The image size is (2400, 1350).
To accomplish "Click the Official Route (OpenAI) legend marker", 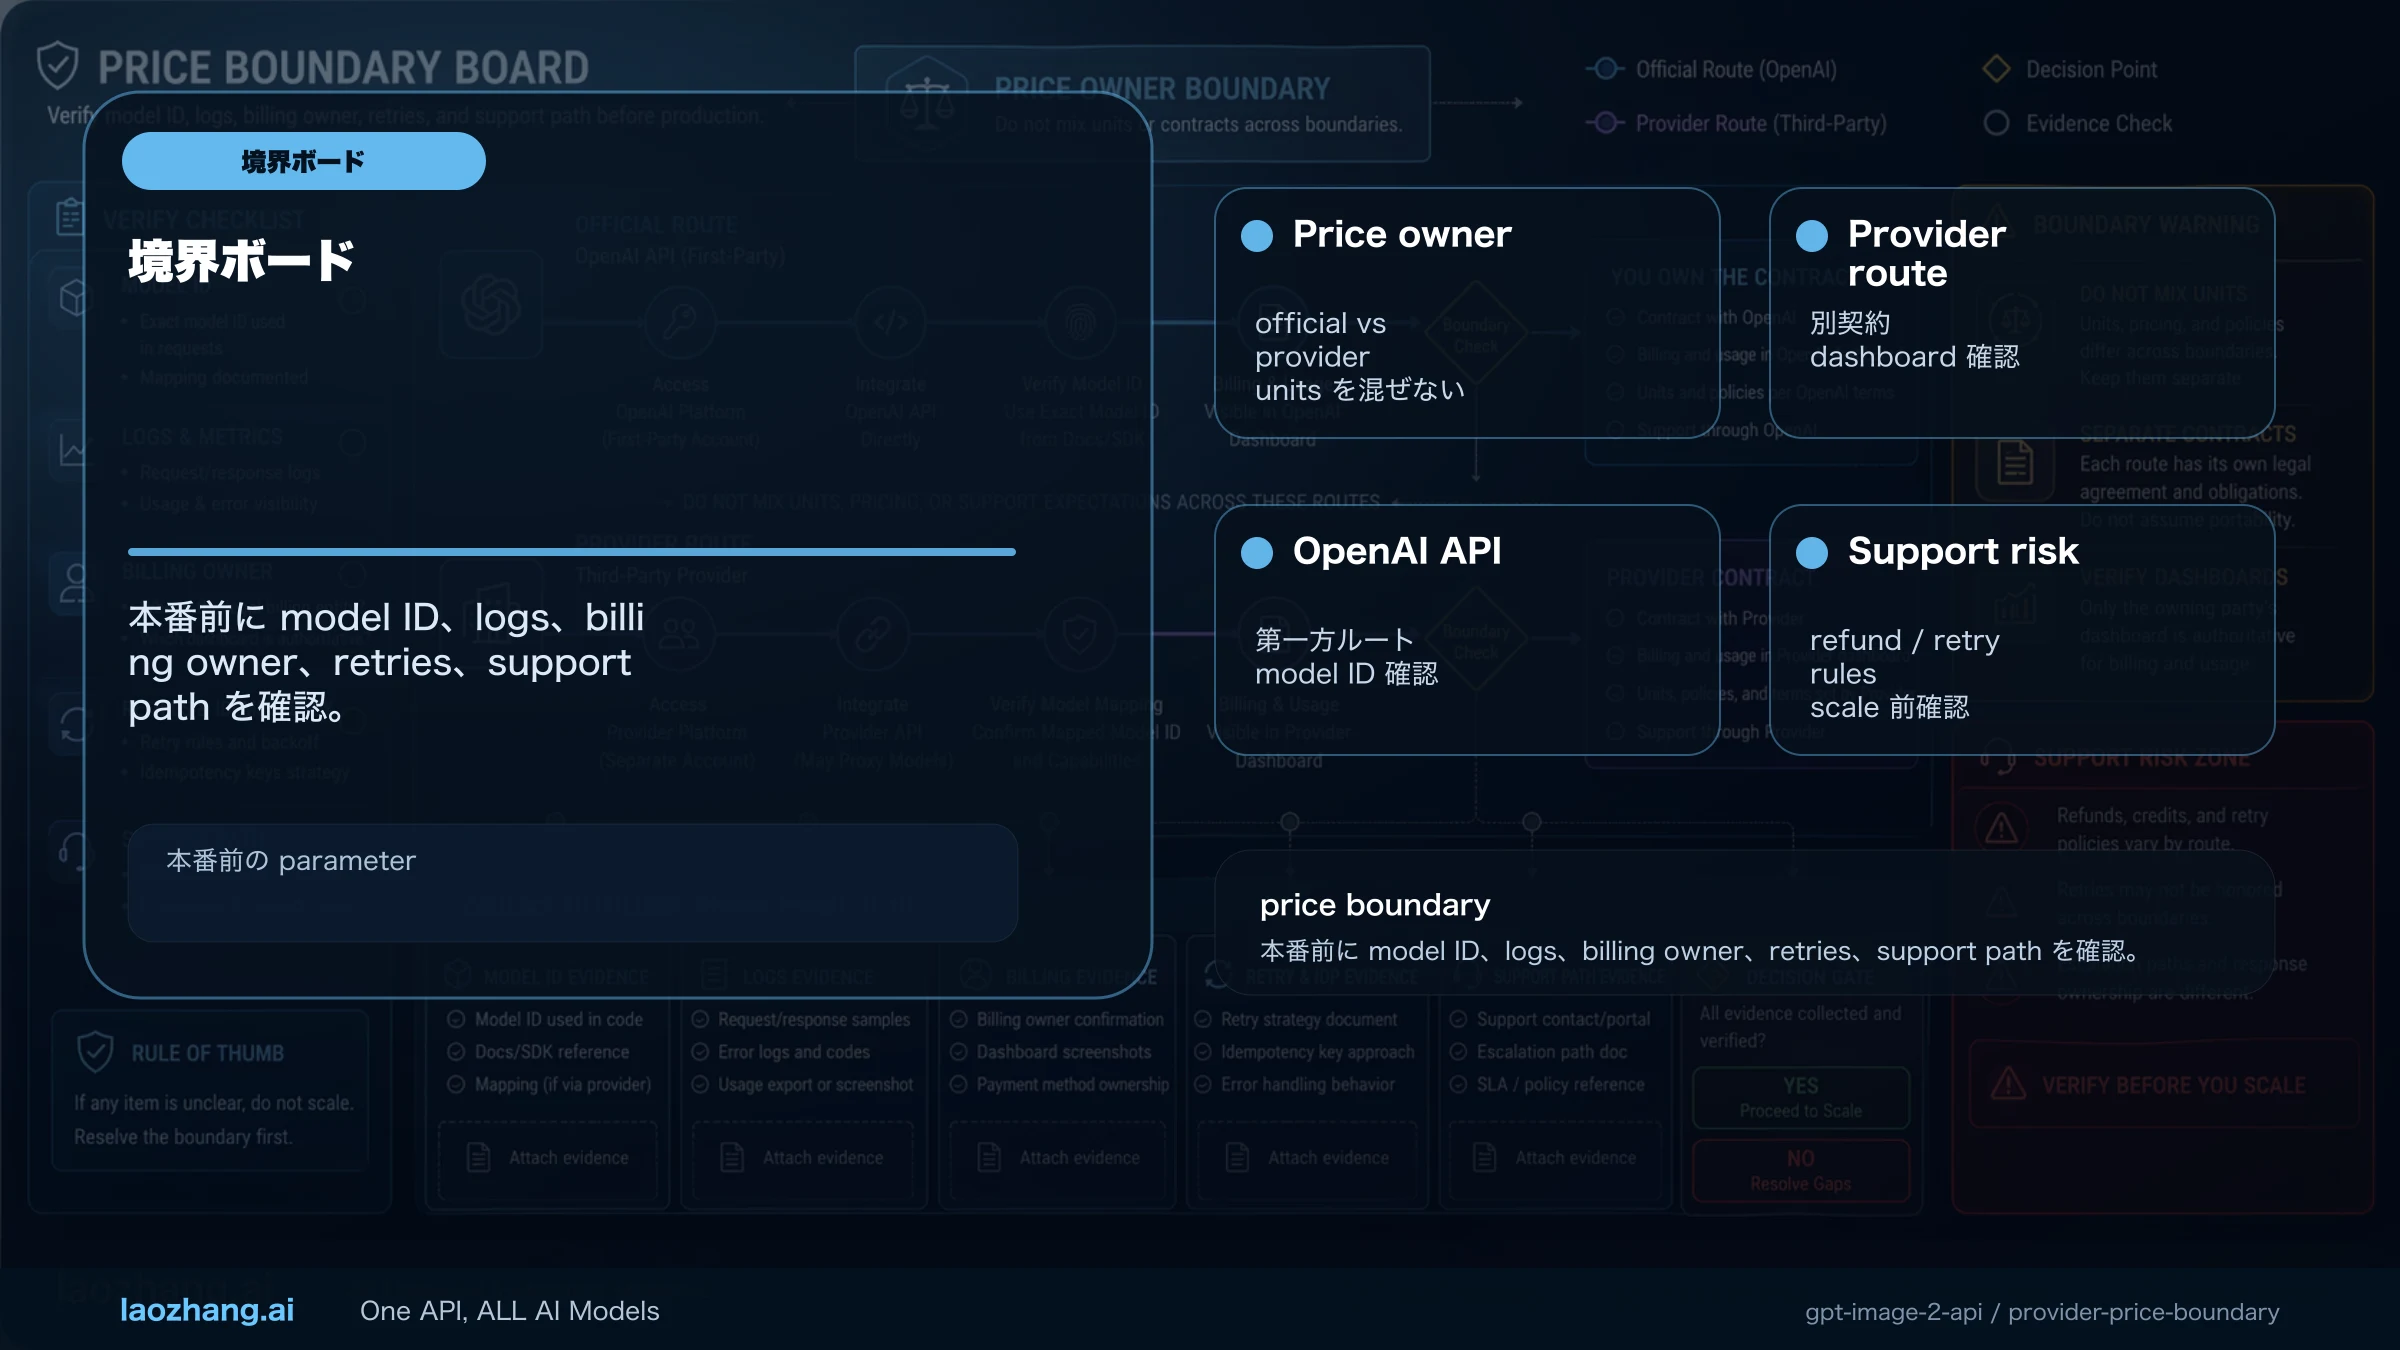I will click(1605, 69).
